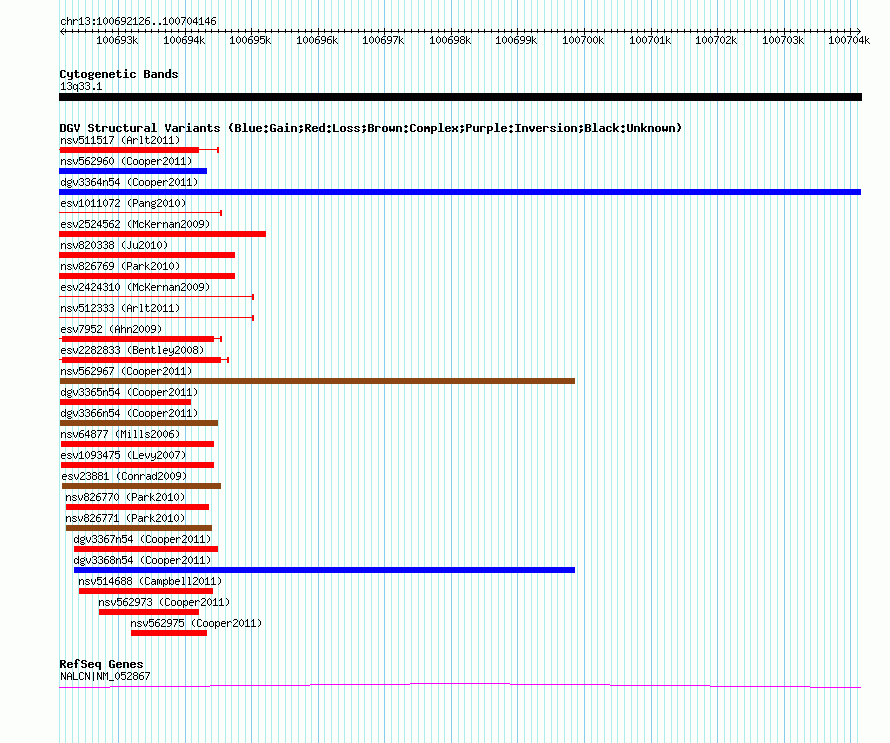This screenshot has width=890, height=743.
Task: Click the right arrow at the ruler end
Action: (858, 31)
